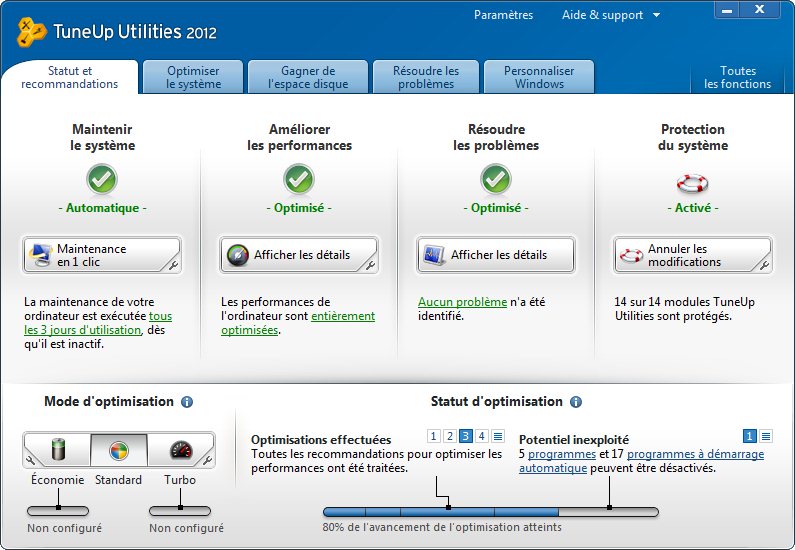Viewport: 795px width, 550px height.
Task: Go to page 2 of Optimisations effectuées
Action: (x=450, y=436)
